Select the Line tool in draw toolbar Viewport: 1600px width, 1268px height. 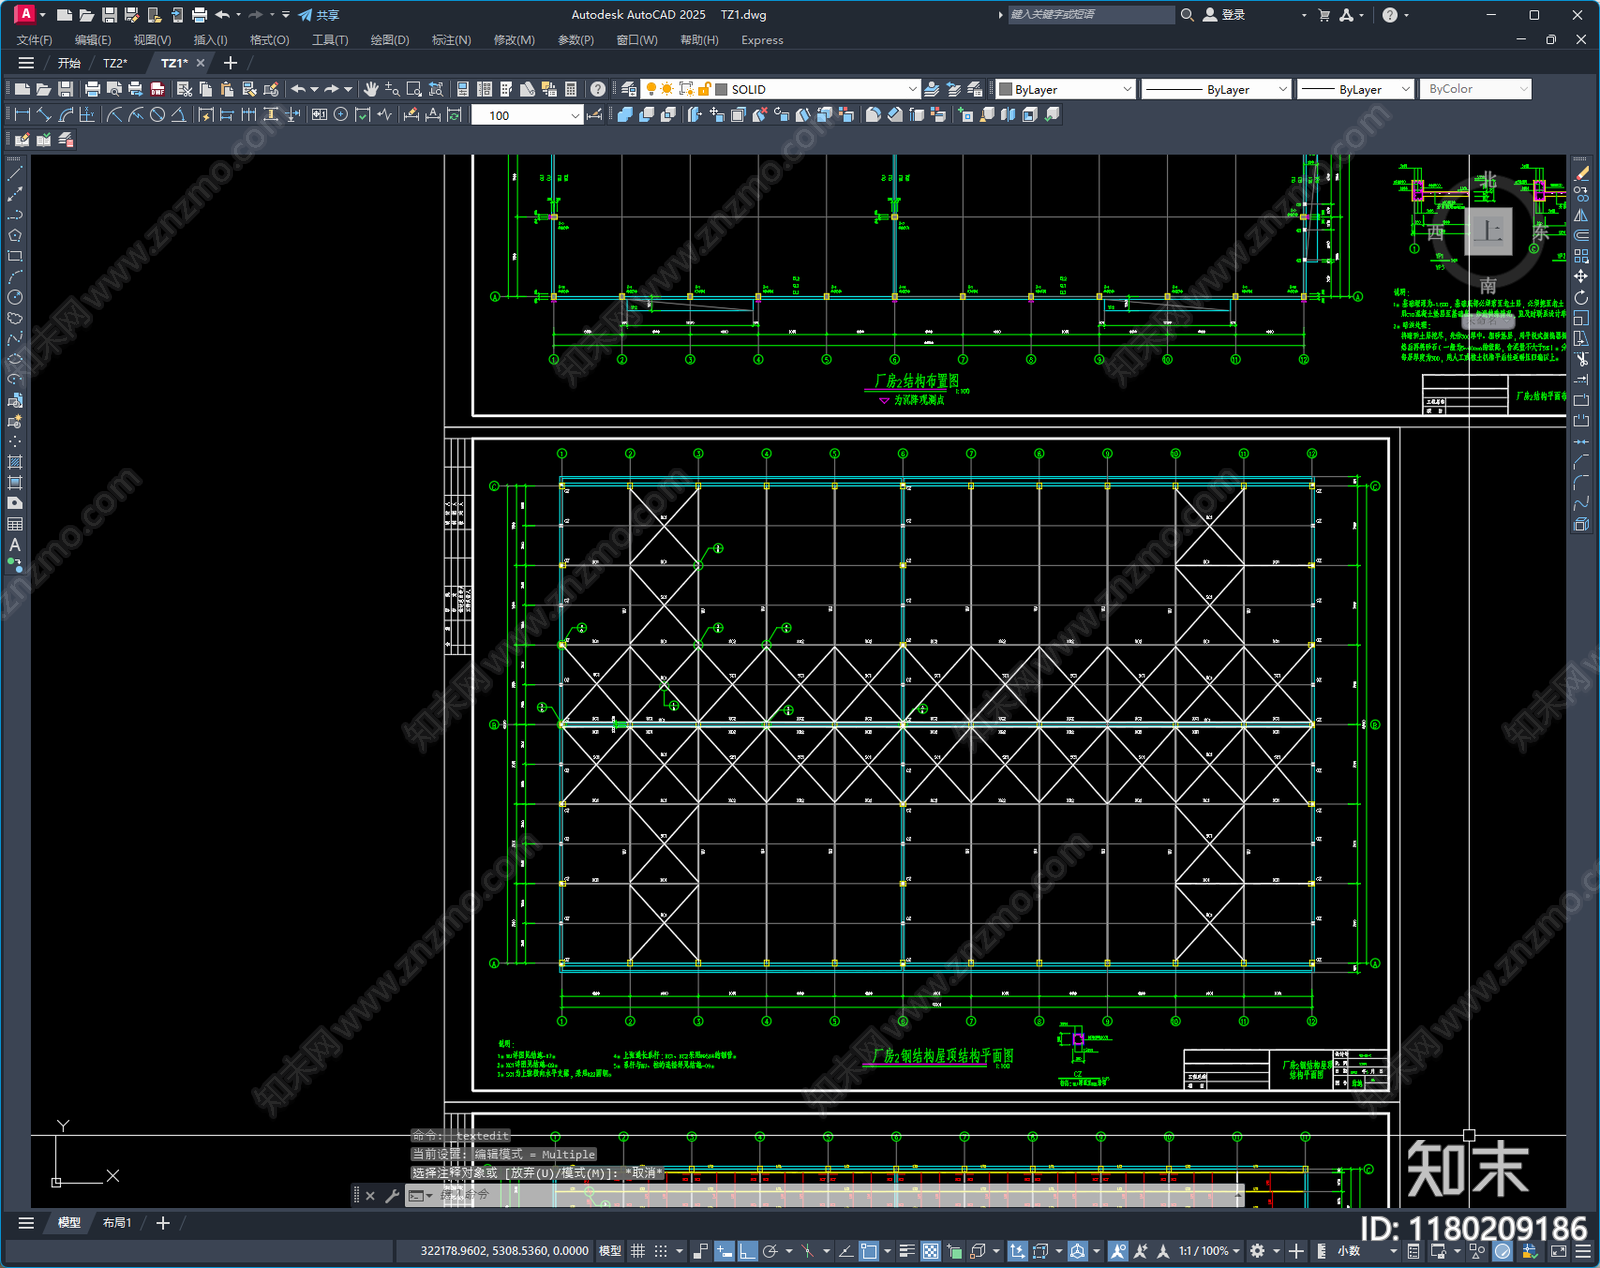(15, 173)
